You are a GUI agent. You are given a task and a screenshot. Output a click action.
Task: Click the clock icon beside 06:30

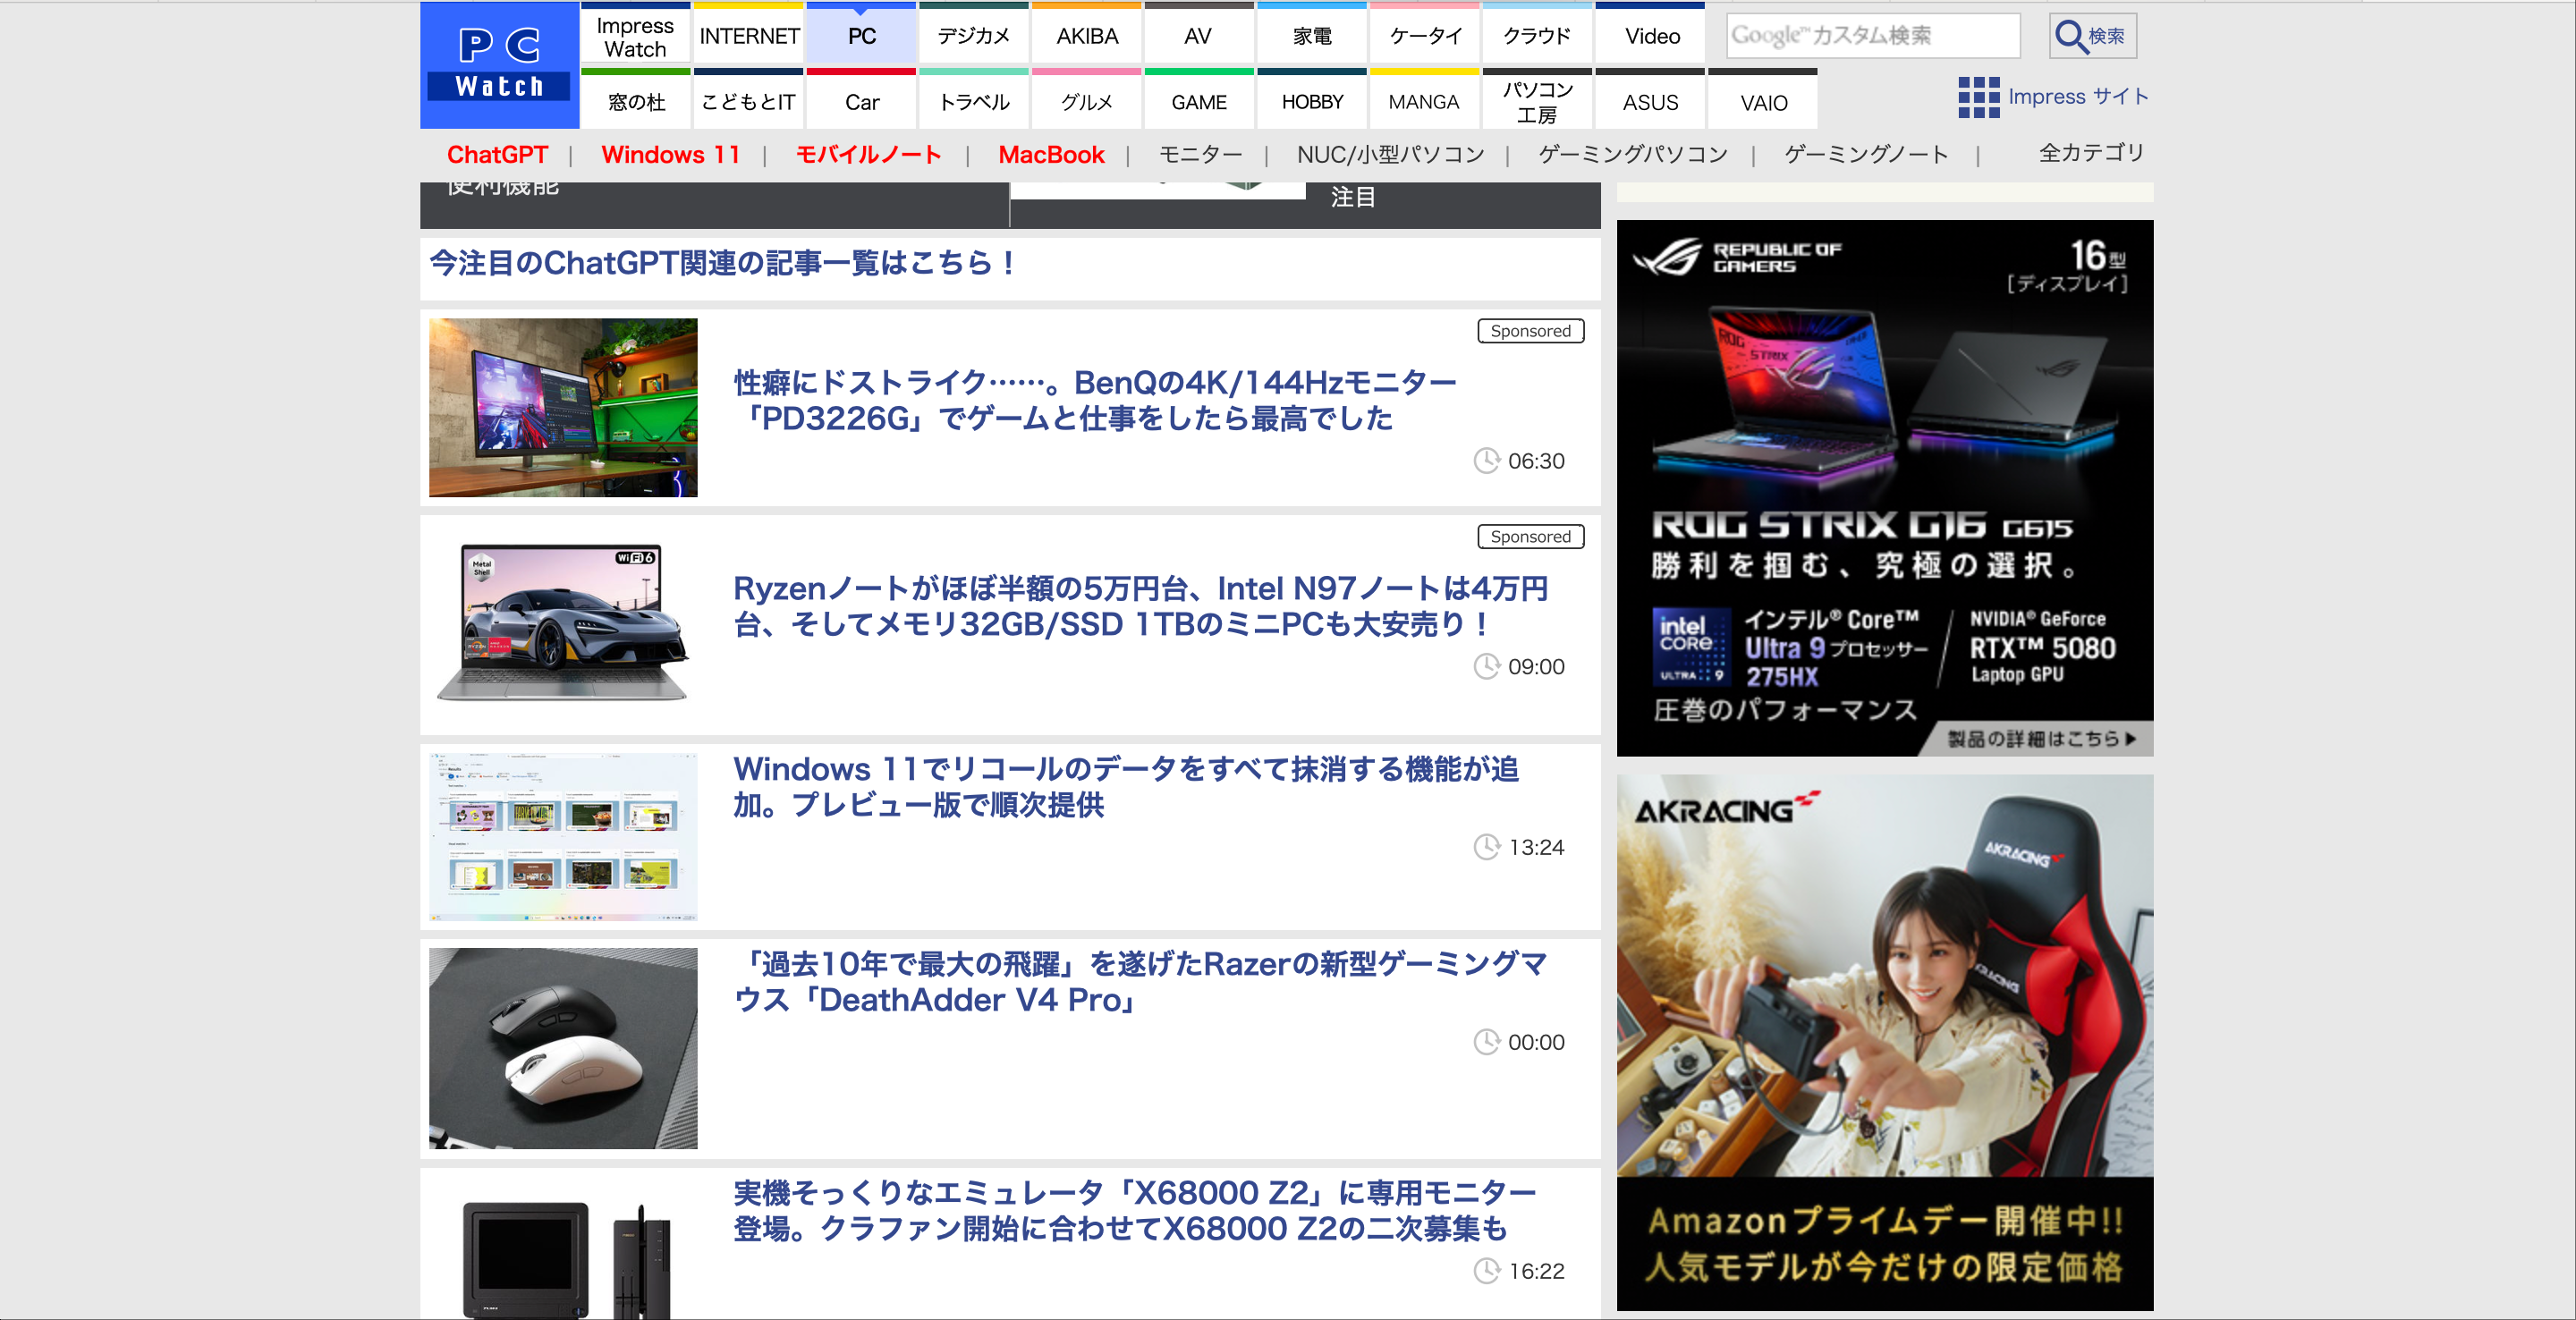tap(1487, 461)
